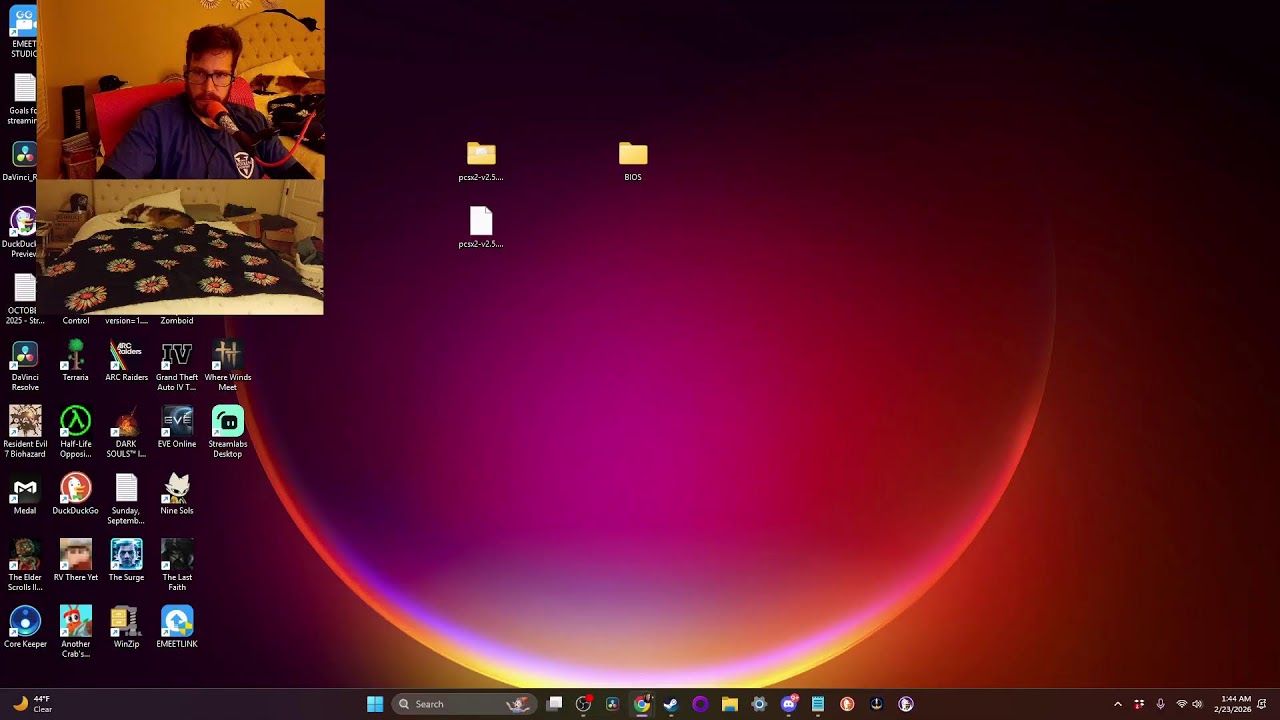Image resolution: width=1280 pixels, height=720 pixels.
Task: Select the Core Keeper shortcut
Action: pos(25,627)
